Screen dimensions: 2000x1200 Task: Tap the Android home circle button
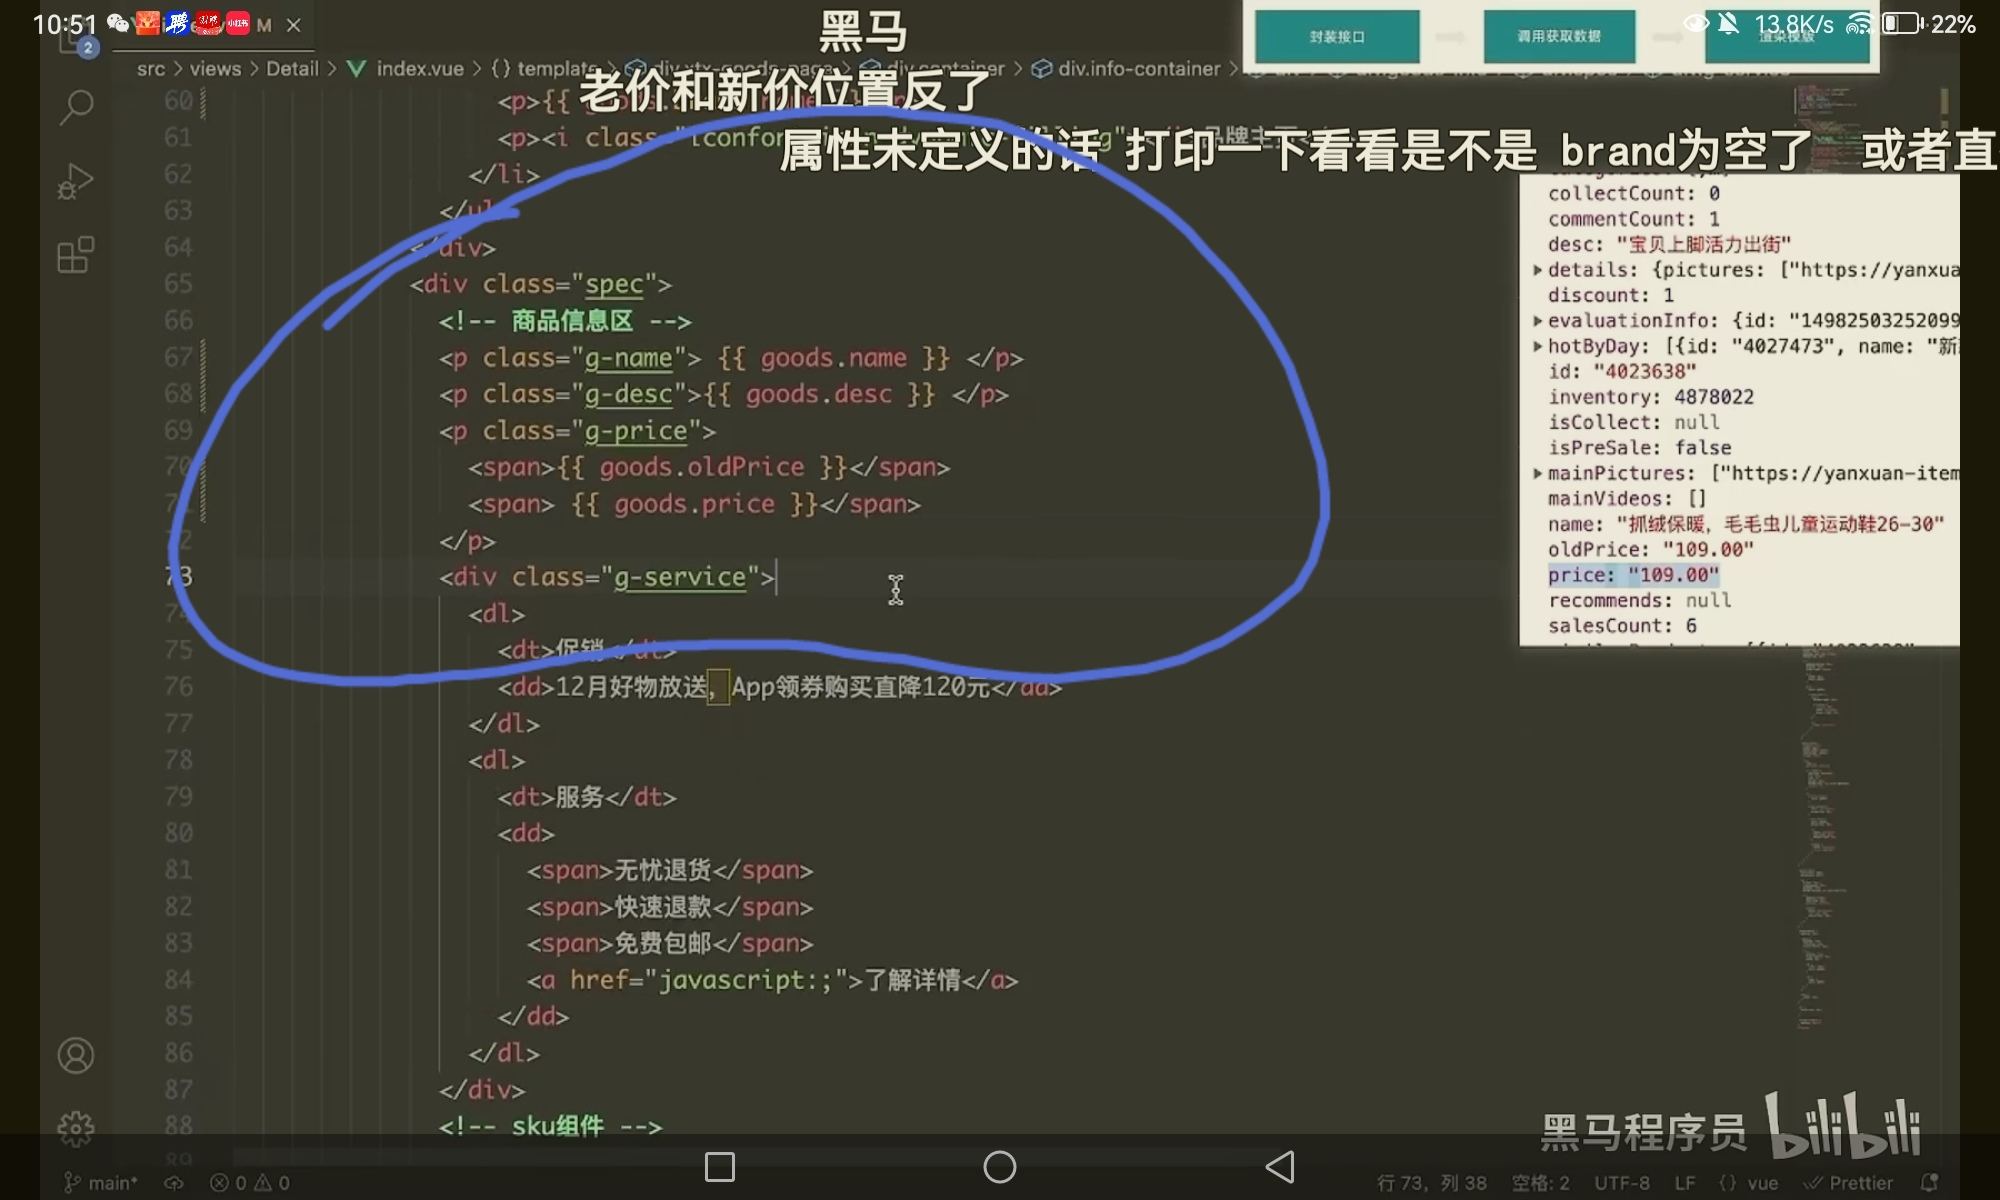pyautogui.click(x=1000, y=1167)
